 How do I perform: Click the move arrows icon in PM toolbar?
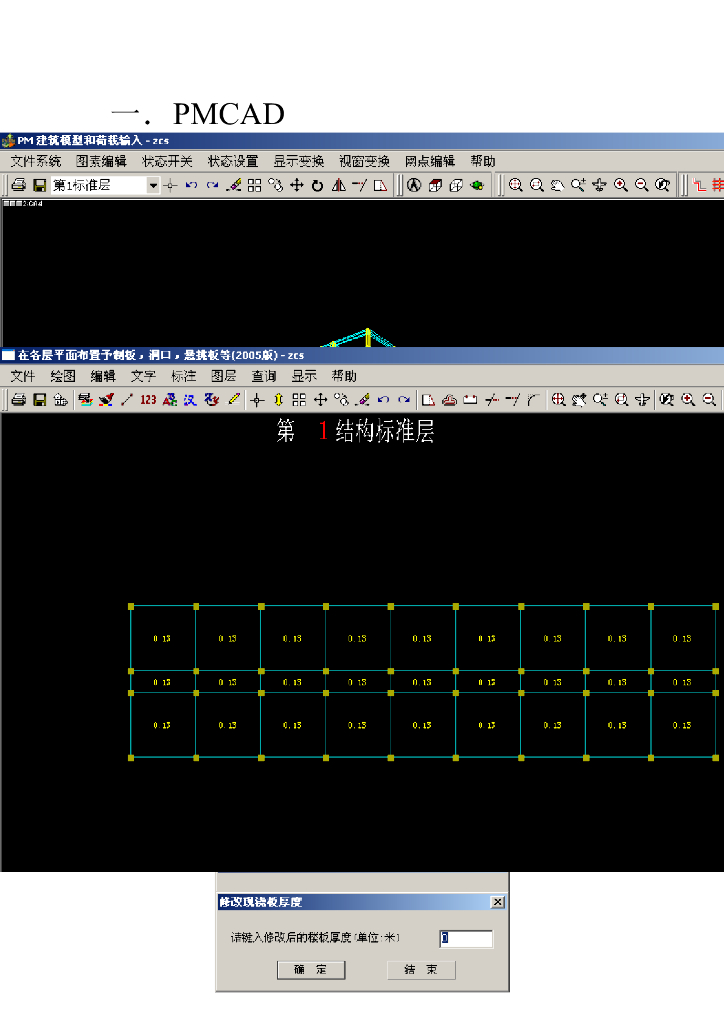coord(296,185)
